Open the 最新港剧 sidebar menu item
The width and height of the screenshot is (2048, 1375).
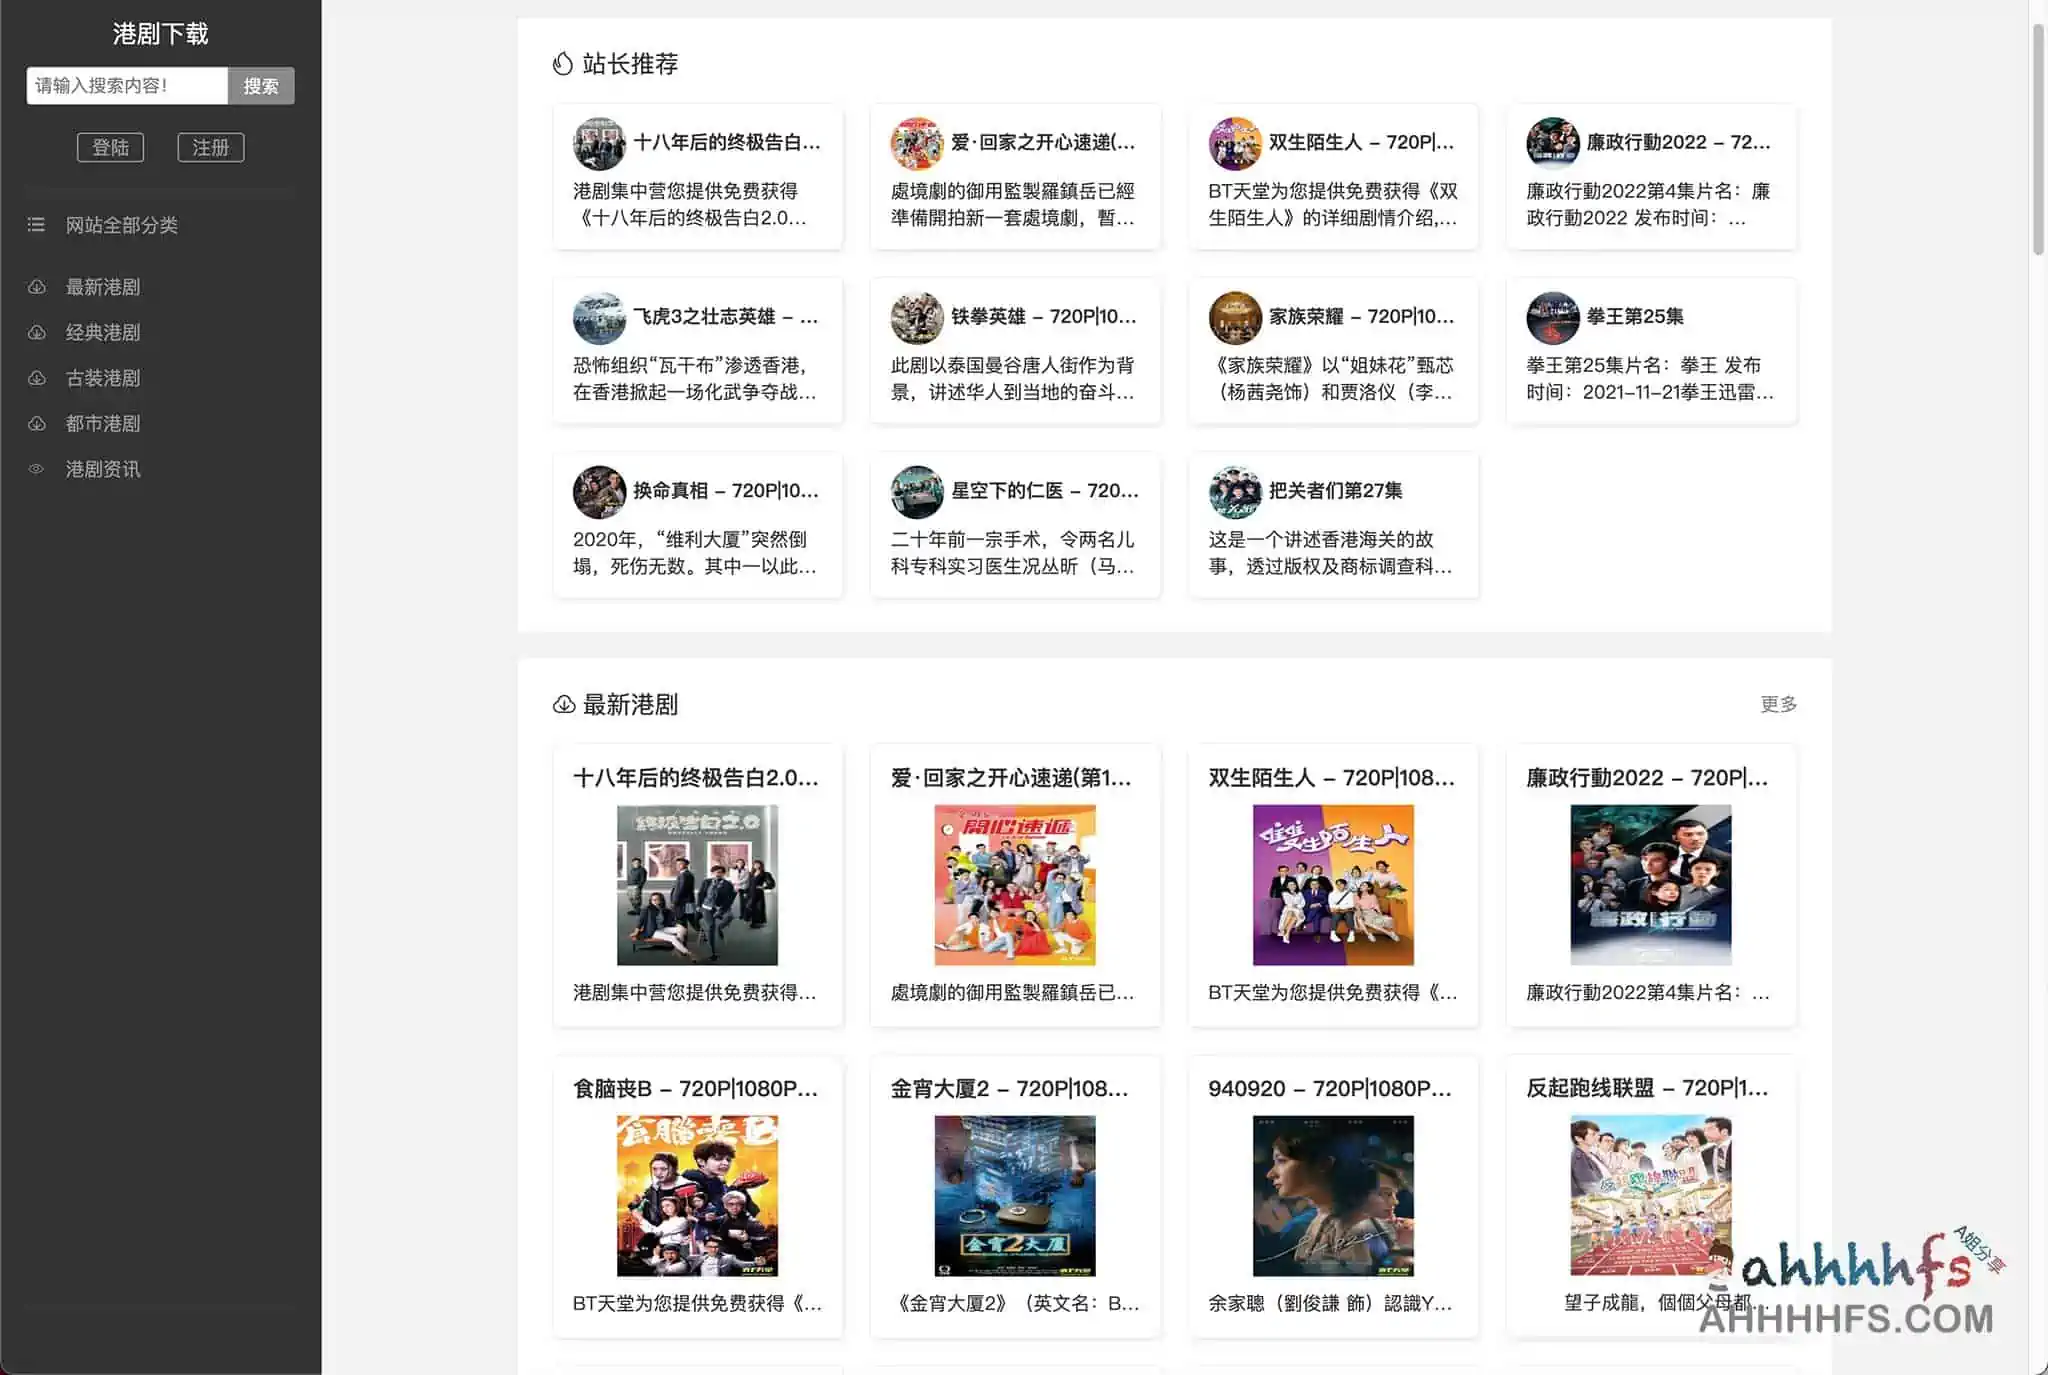point(102,287)
